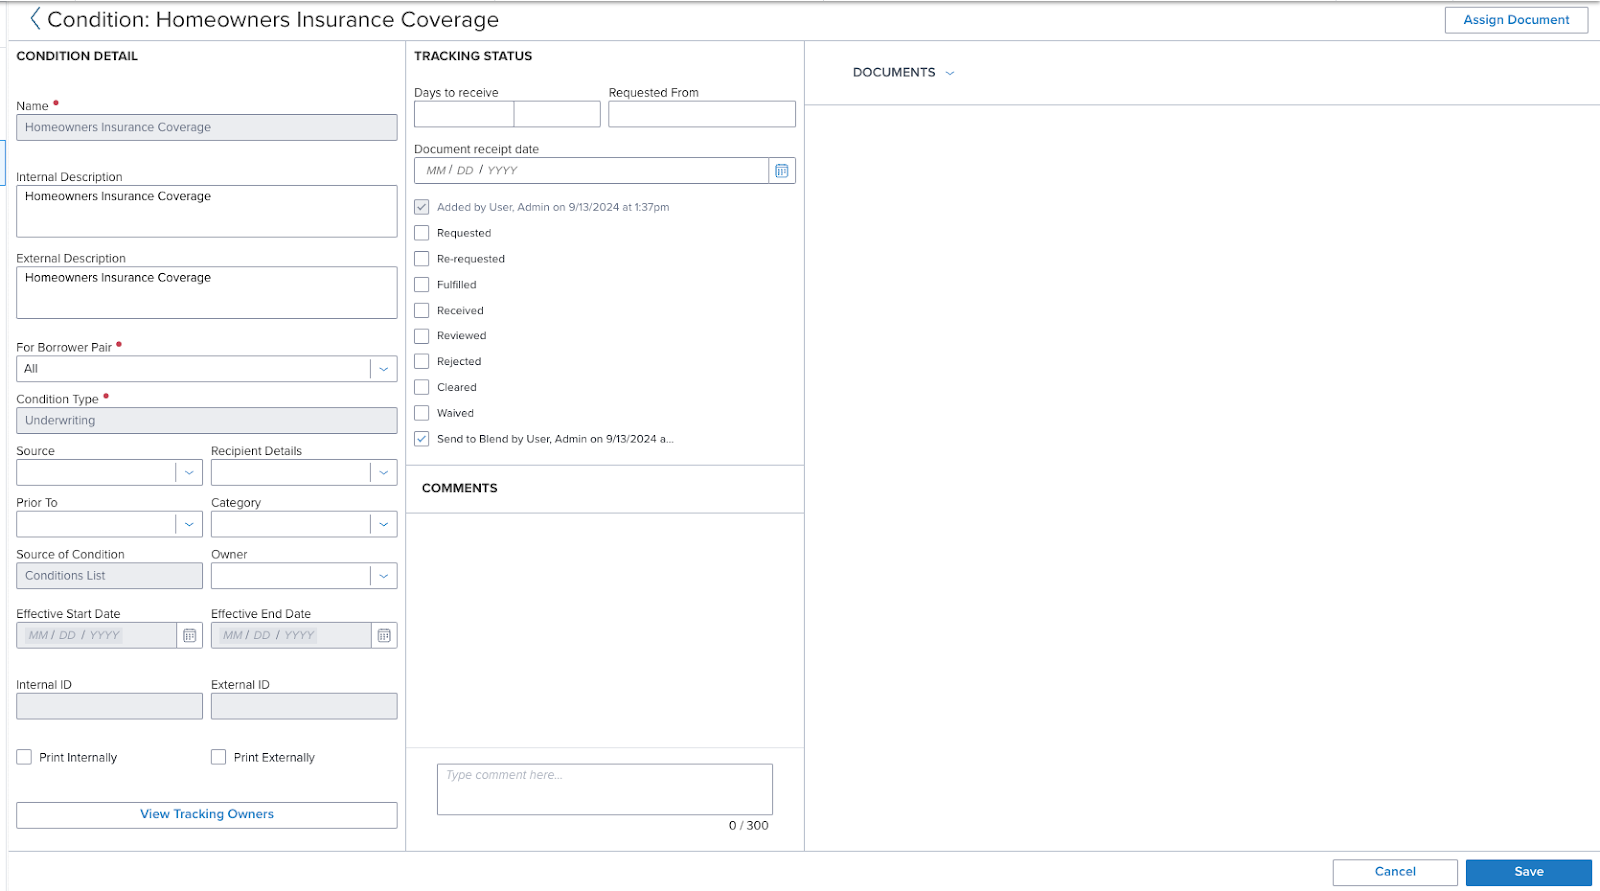
Task: Mark condition as Fulfilled
Action: click(422, 285)
